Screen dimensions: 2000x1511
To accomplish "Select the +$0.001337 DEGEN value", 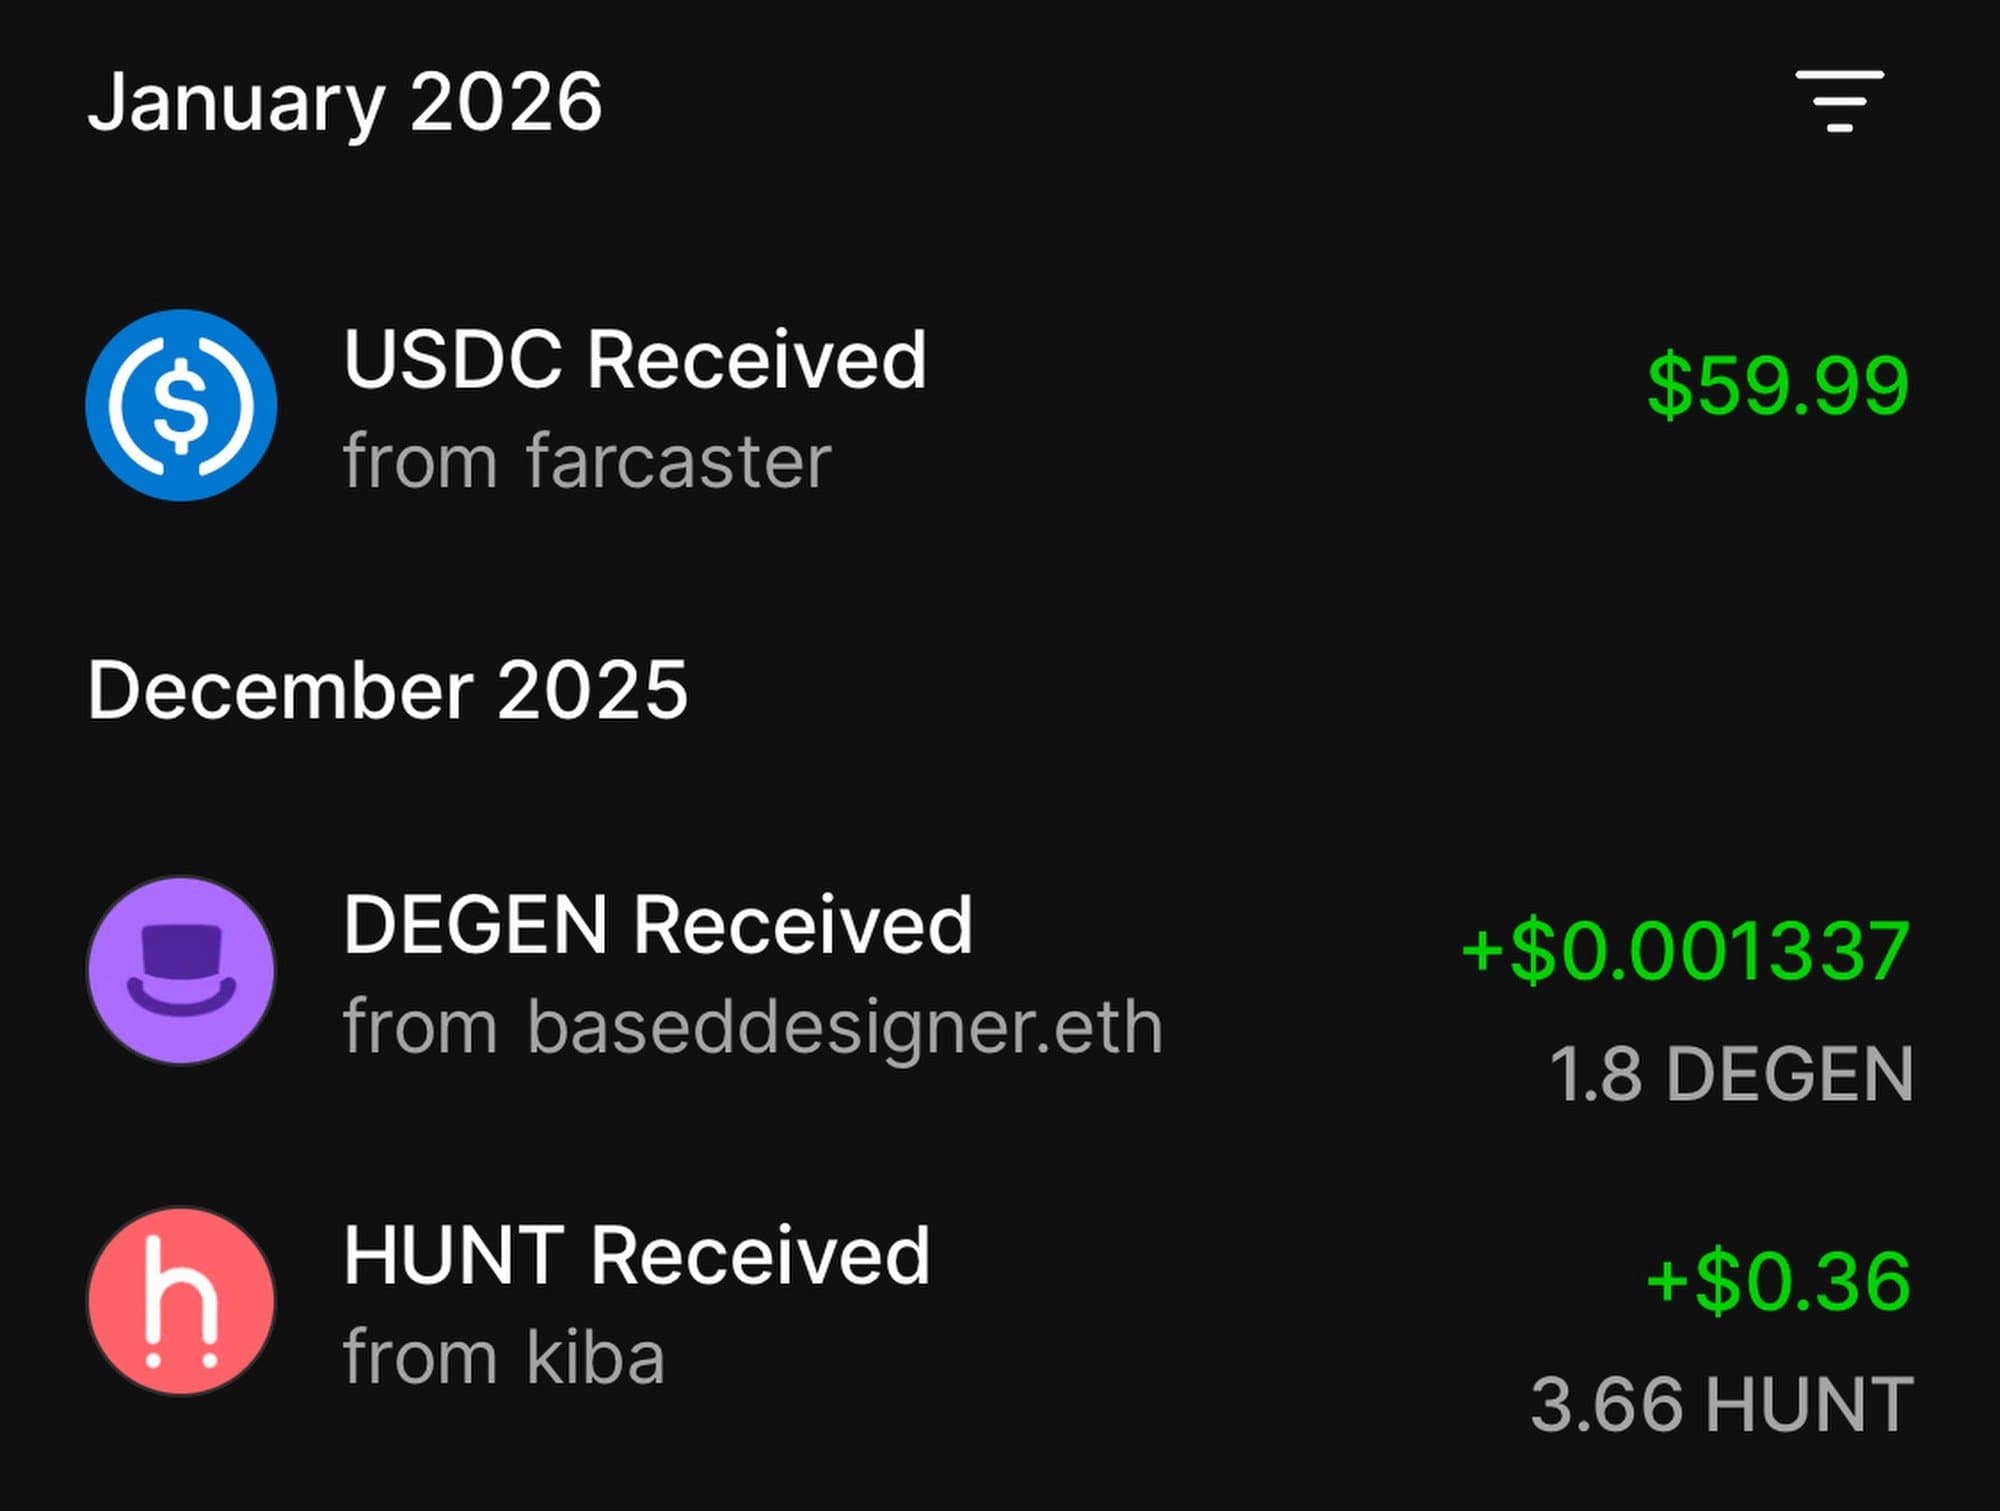I will point(1685,951).
